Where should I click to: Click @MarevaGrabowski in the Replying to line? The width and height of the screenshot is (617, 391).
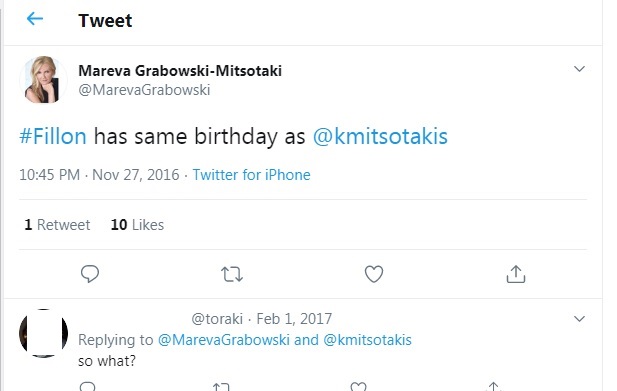tap(224, 340)
